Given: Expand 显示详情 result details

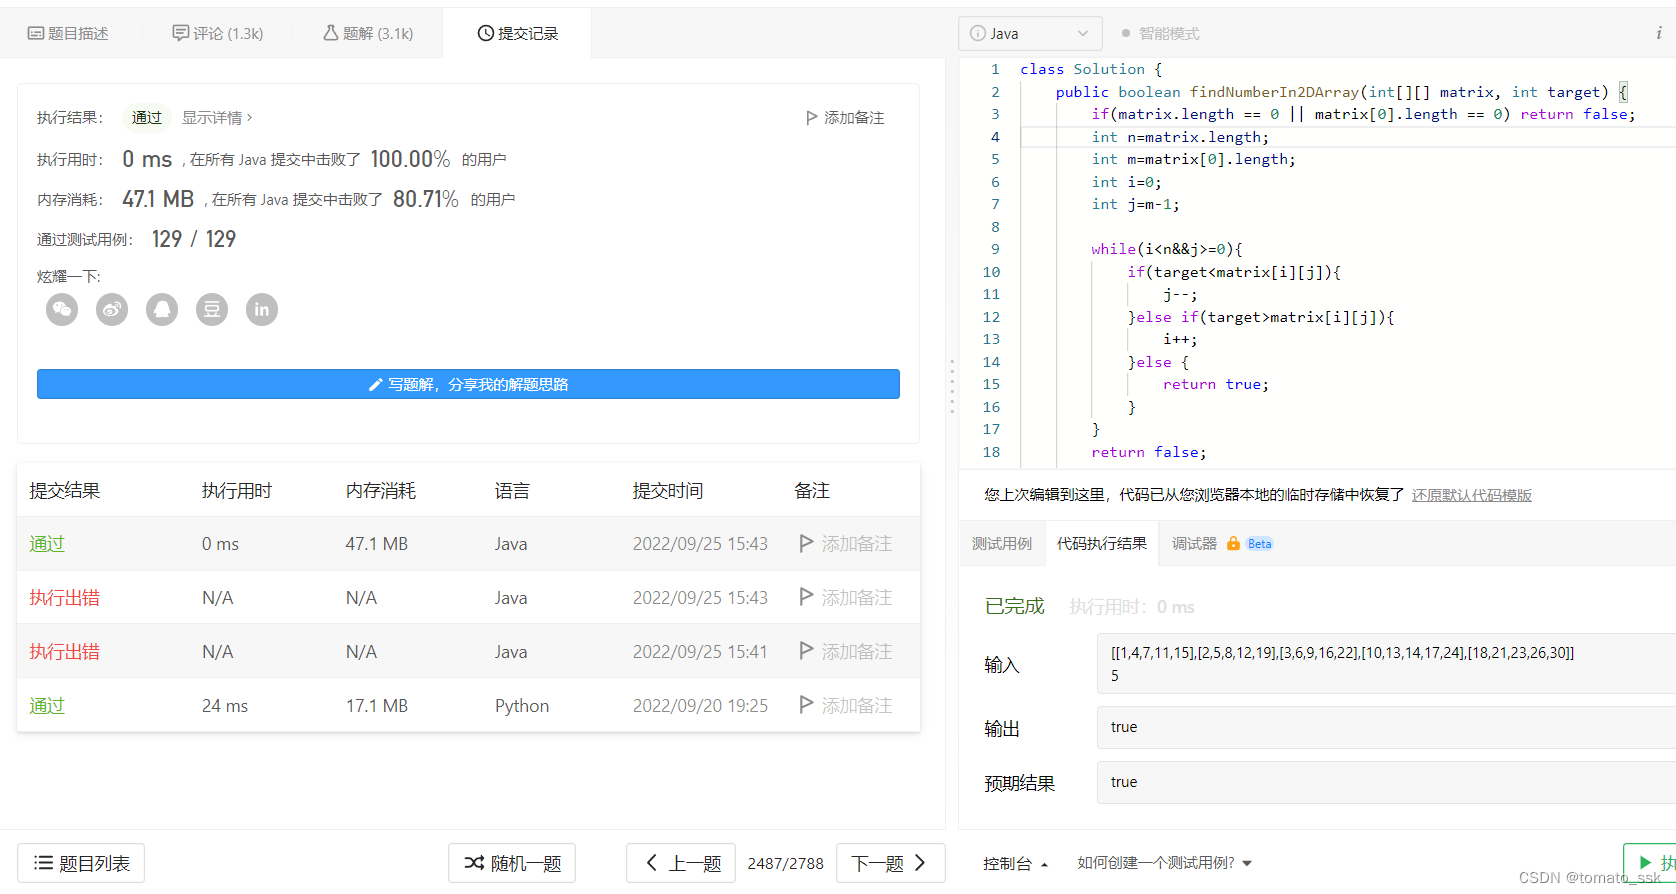Looking at the screenshot, I should 217,118.
